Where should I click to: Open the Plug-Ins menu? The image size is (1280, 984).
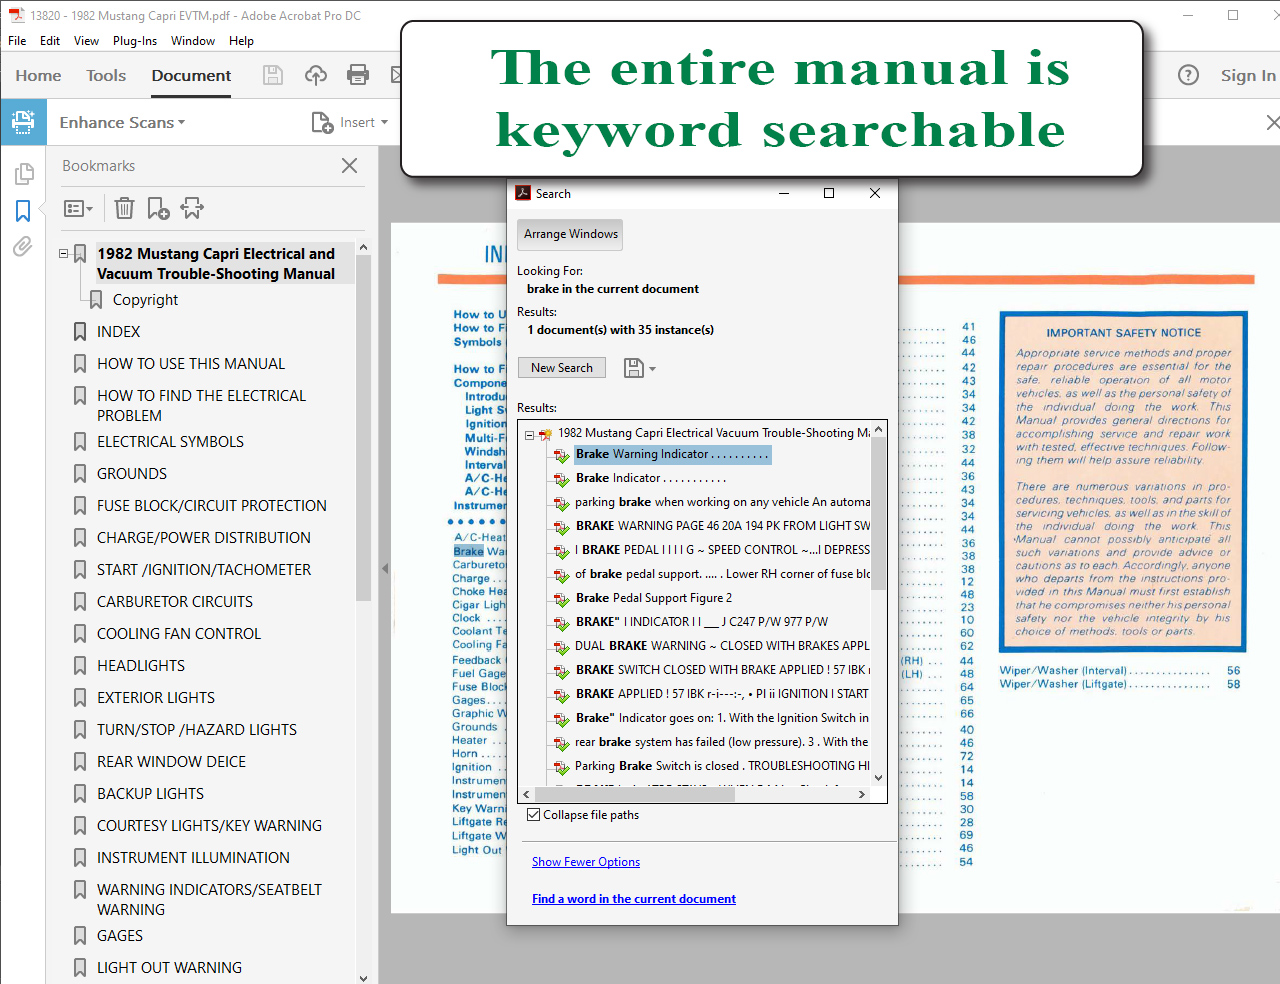tap(135, 41)
